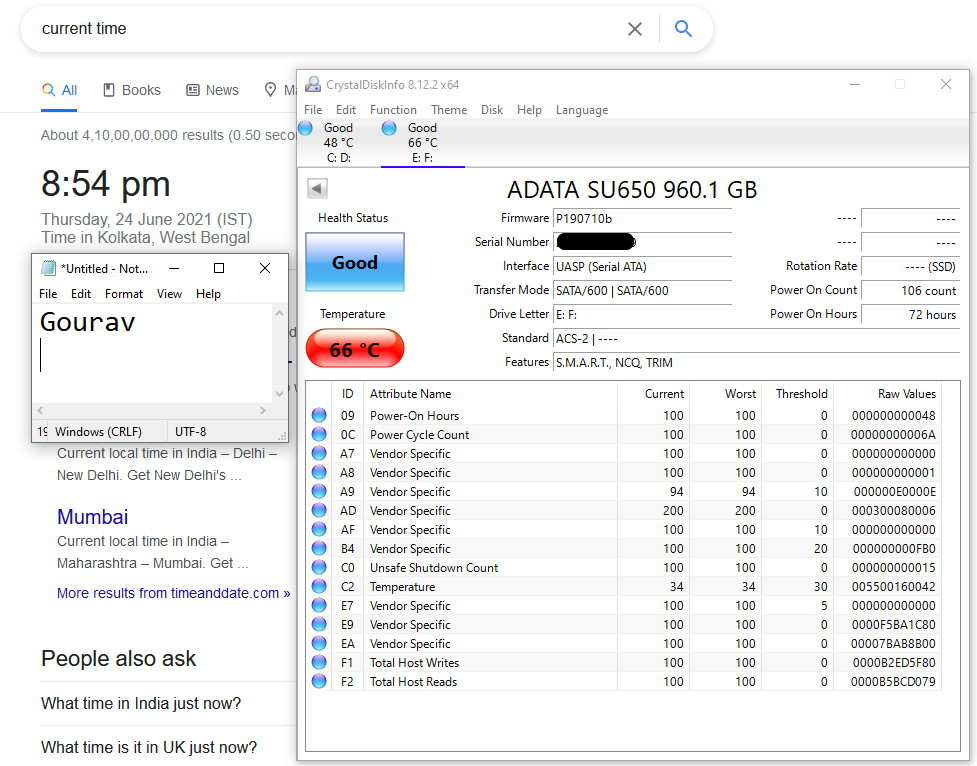
Task: Click the blue Good health status button
Action: point(355,262)
